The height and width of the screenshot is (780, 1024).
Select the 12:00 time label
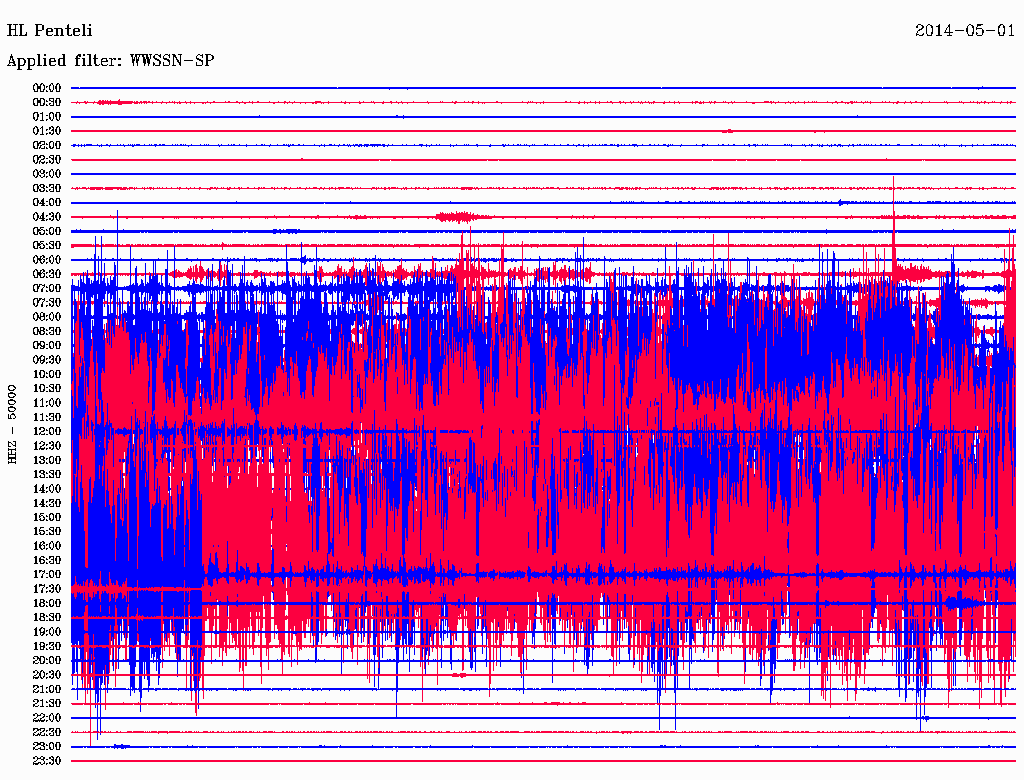point(47,431)
